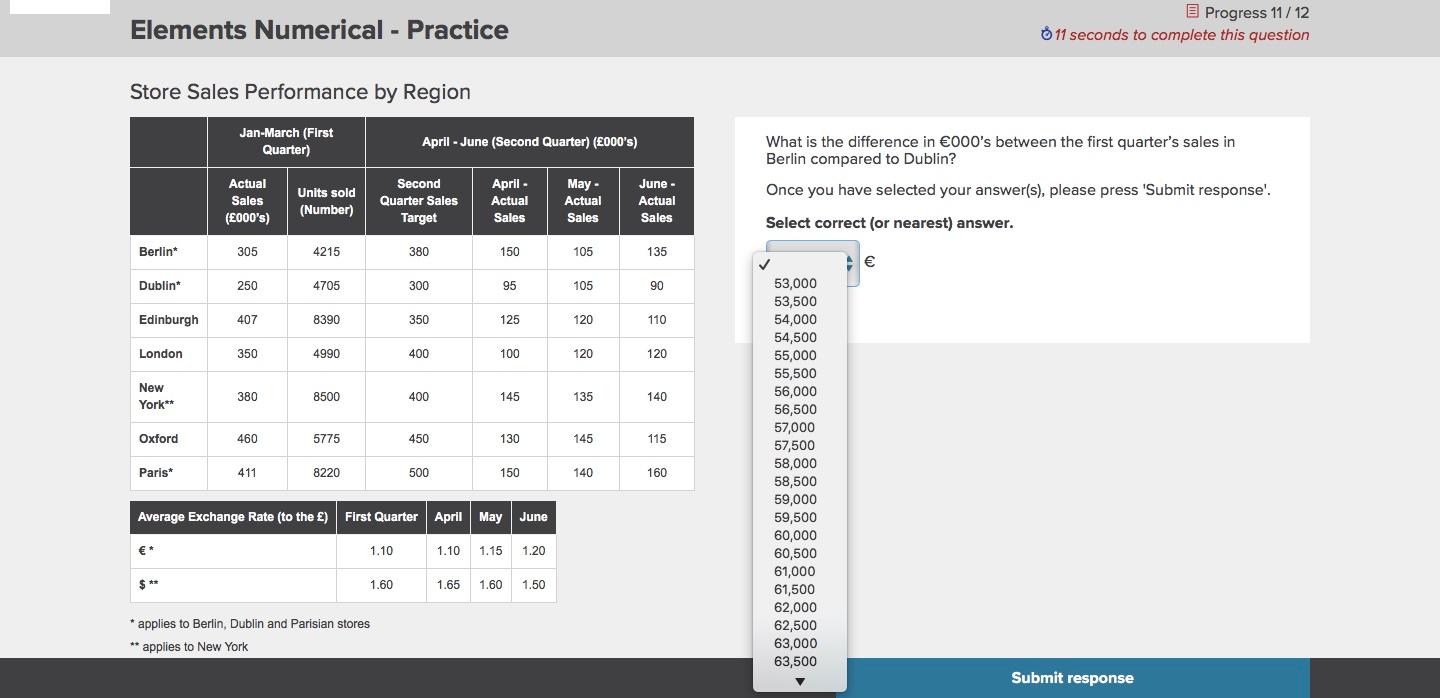Click the Euro symbol beside the dropdown
Screen dimensions: 1440x698
(x=867, y=262)
